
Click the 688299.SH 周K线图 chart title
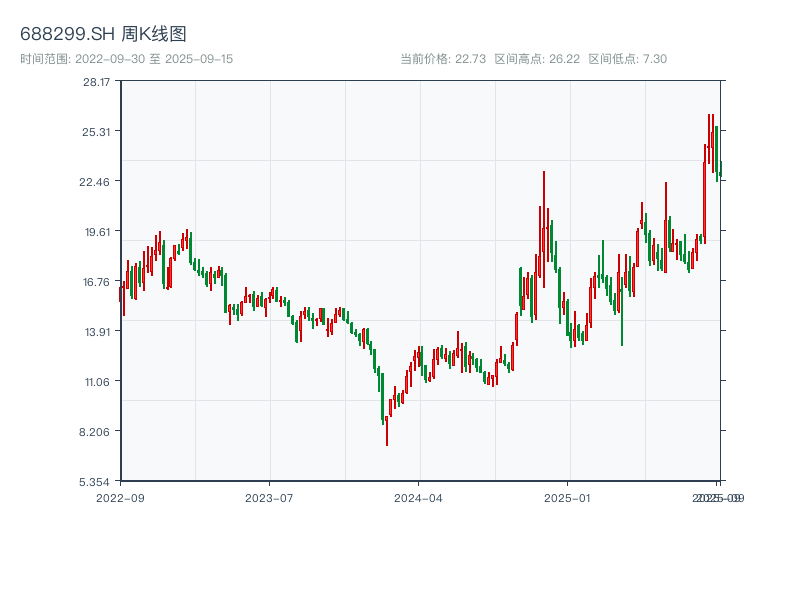[103, 35]
